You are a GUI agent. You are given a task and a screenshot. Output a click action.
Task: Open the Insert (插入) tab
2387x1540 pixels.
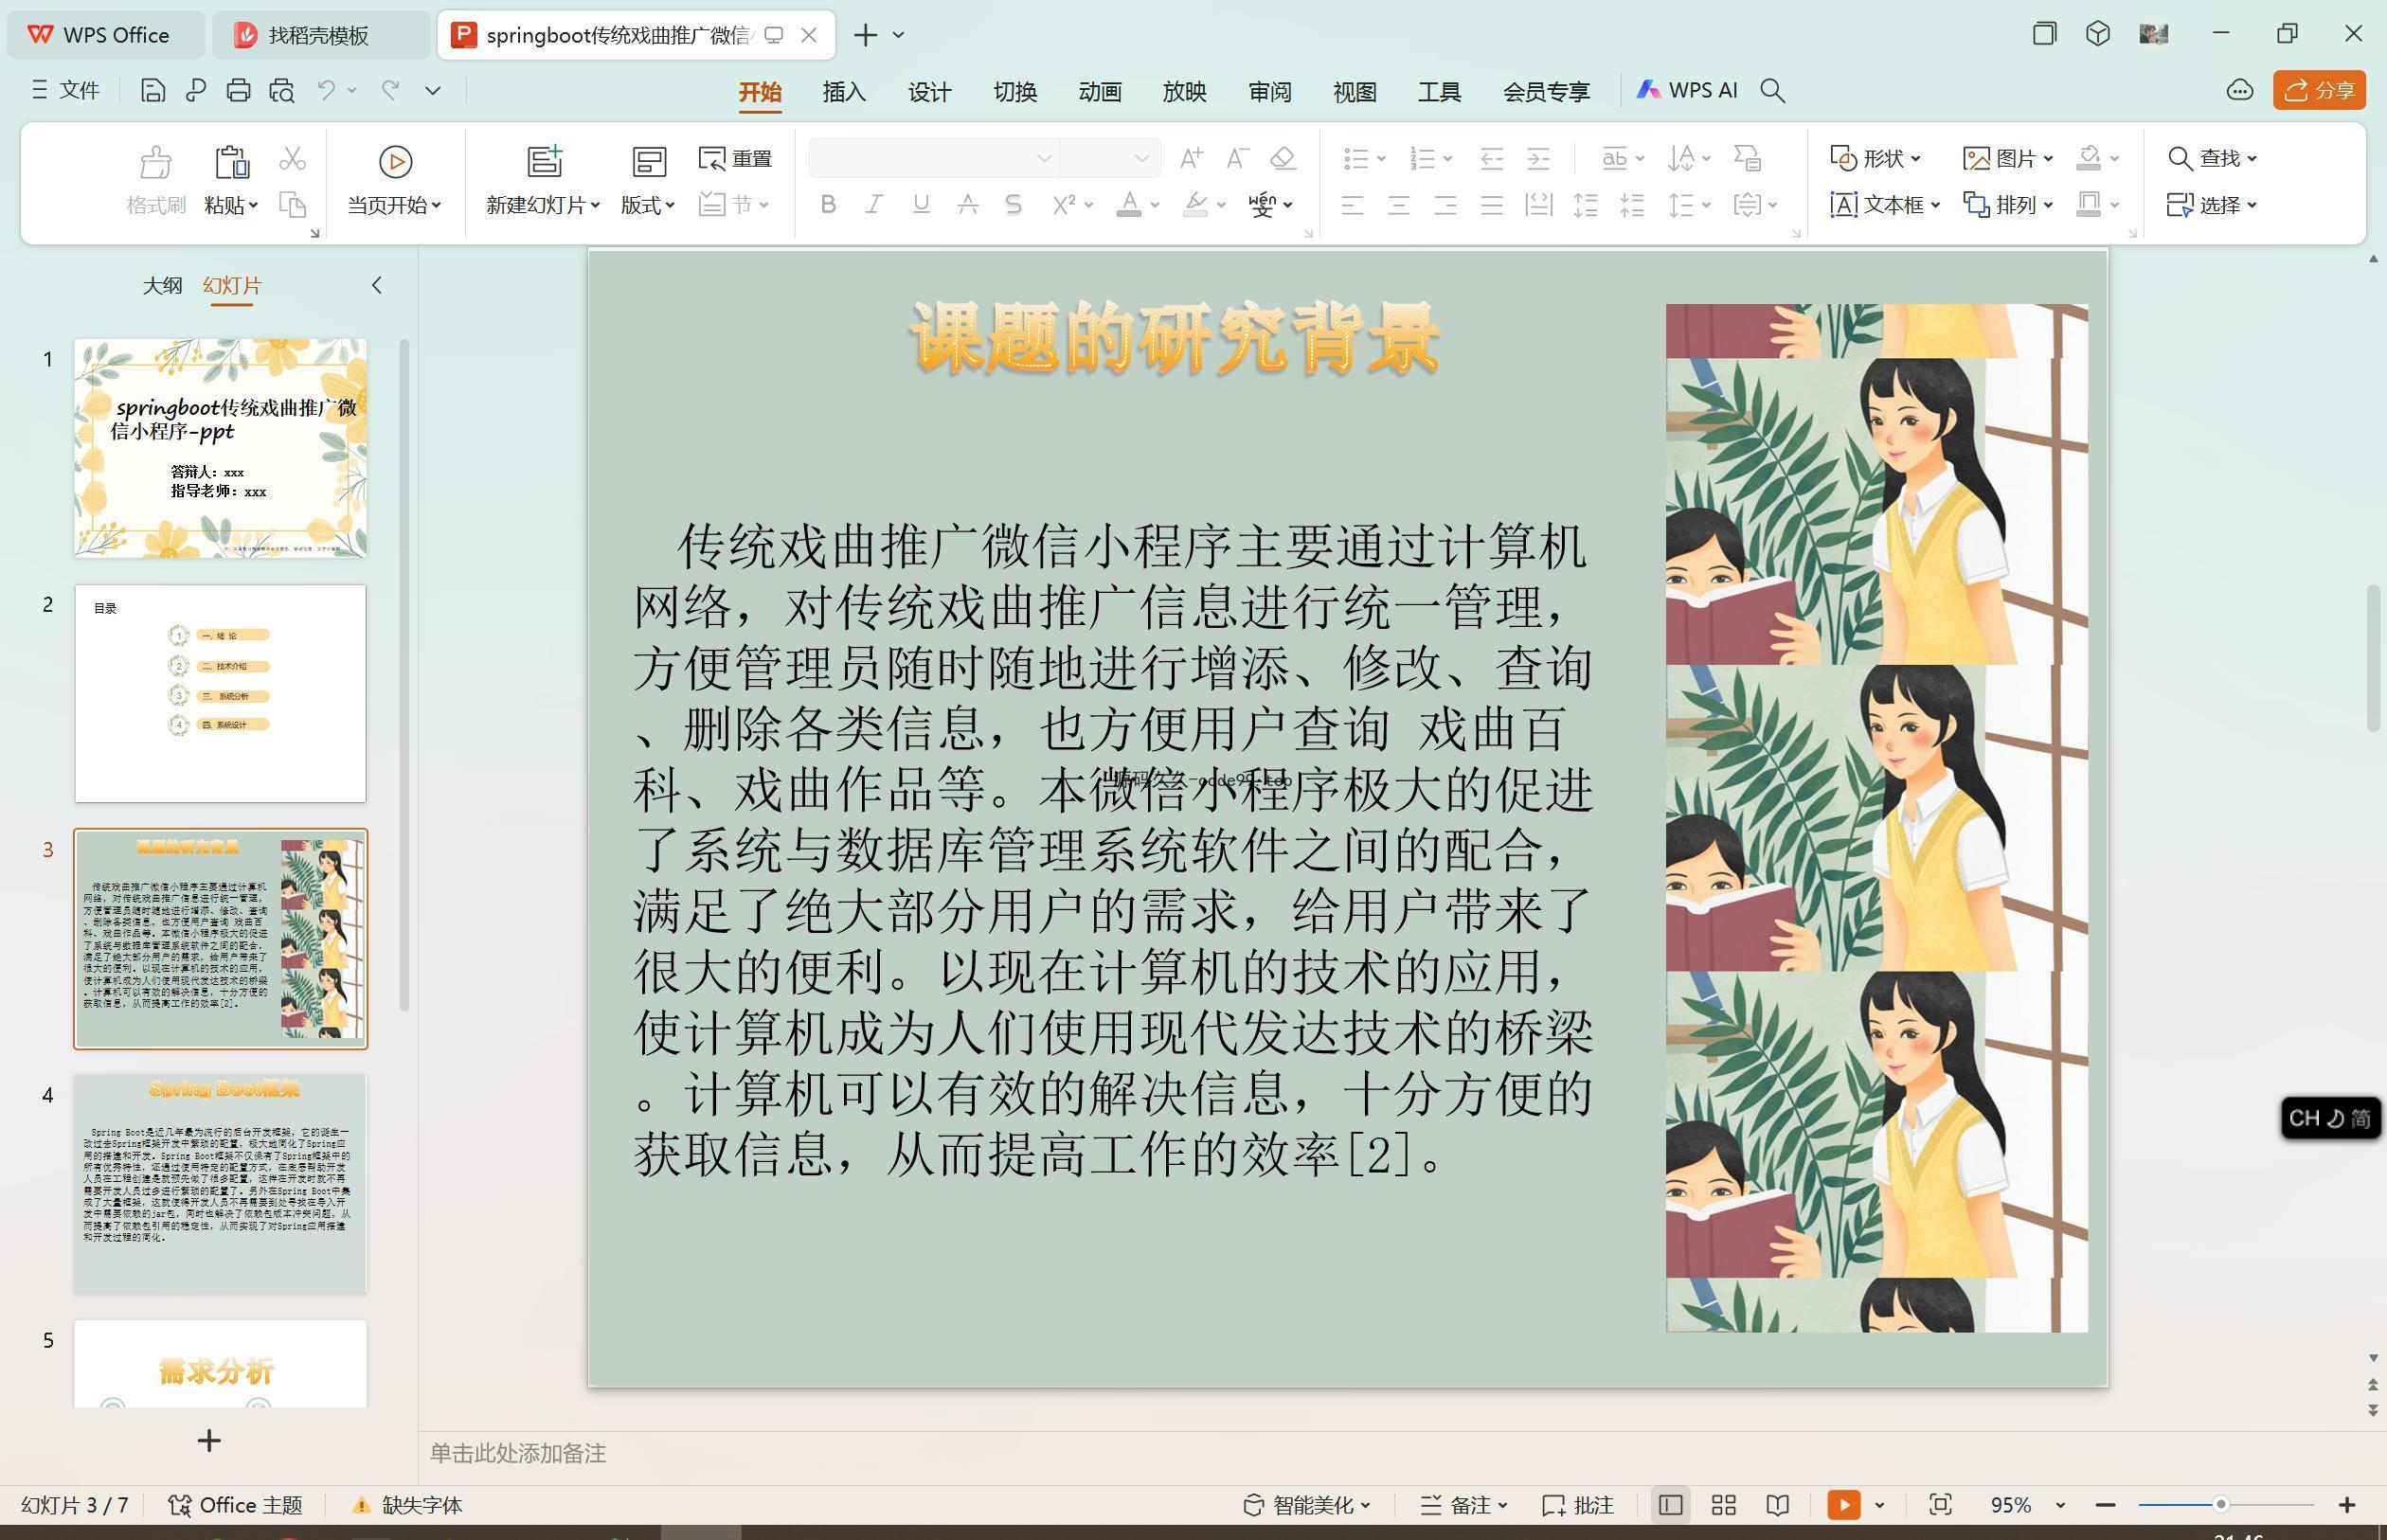(844, 91)
